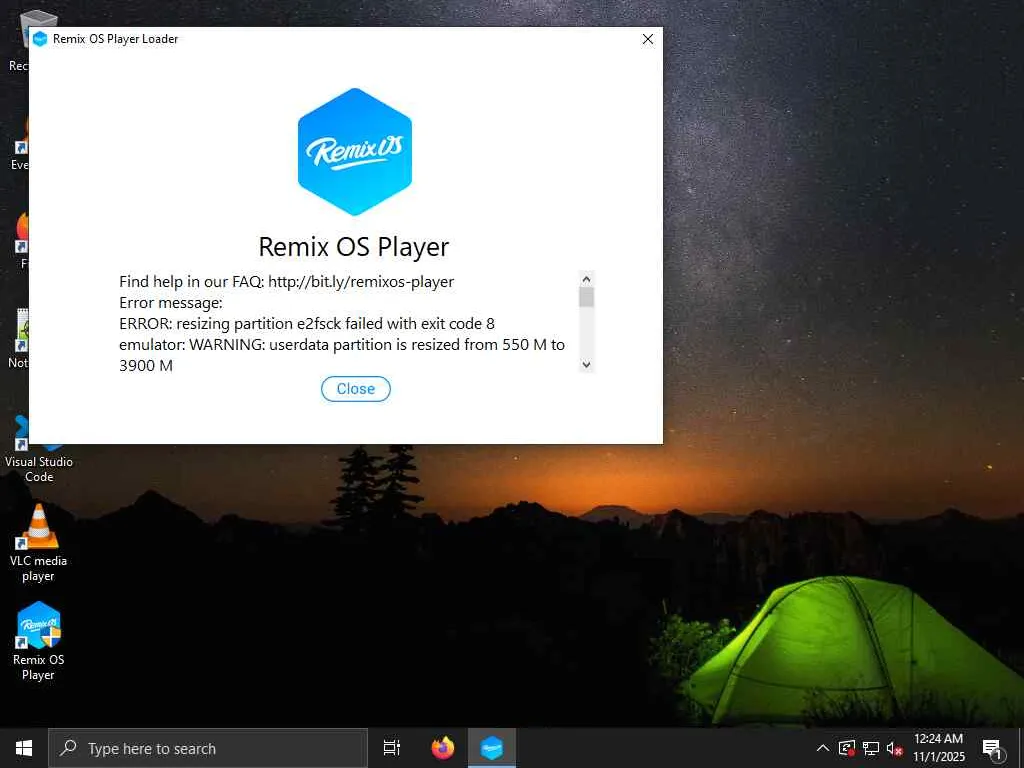Select the Visual Studio Code desktop icon
Image resolution: width=1024 pixels, height=768 pixels.
39,449
